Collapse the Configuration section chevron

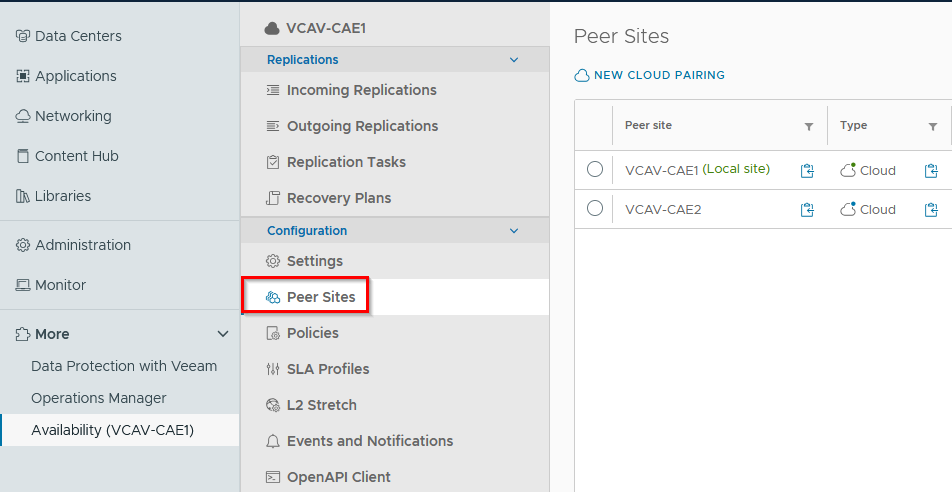pos(514,231)
